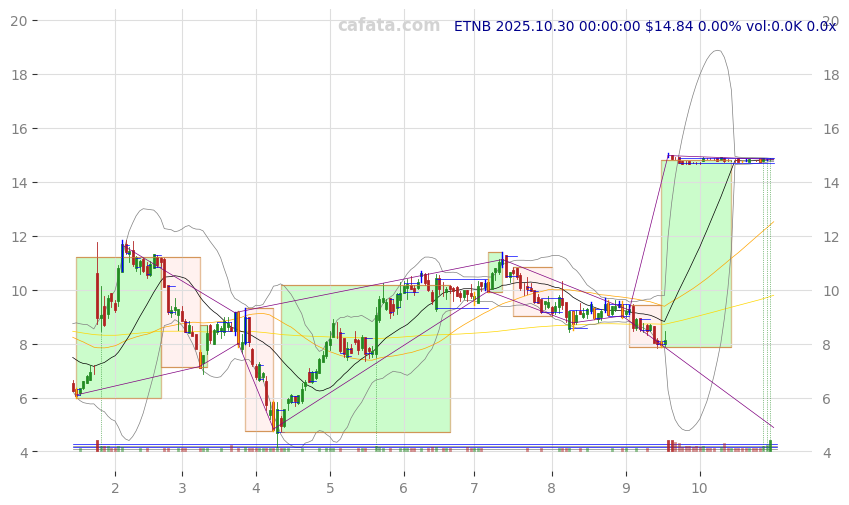849x505 pixels.
Task: Click left y-axis label 12
Action: tap(30, 237)
